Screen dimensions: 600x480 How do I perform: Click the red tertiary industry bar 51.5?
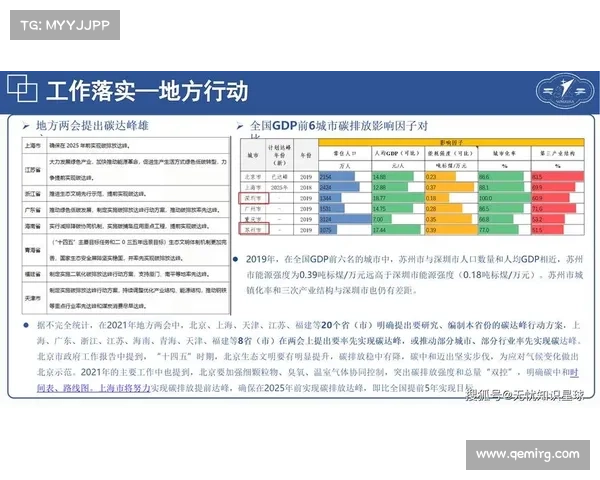pos(548,230)
